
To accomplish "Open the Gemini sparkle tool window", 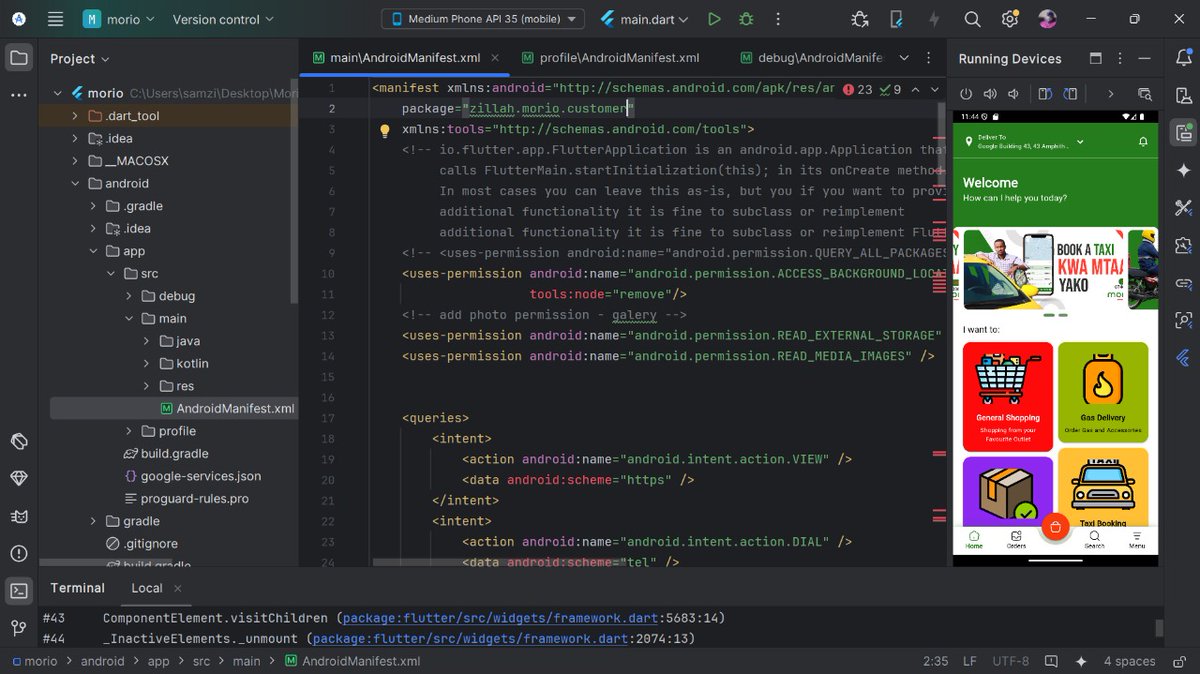I will (x=1184, y=170).
